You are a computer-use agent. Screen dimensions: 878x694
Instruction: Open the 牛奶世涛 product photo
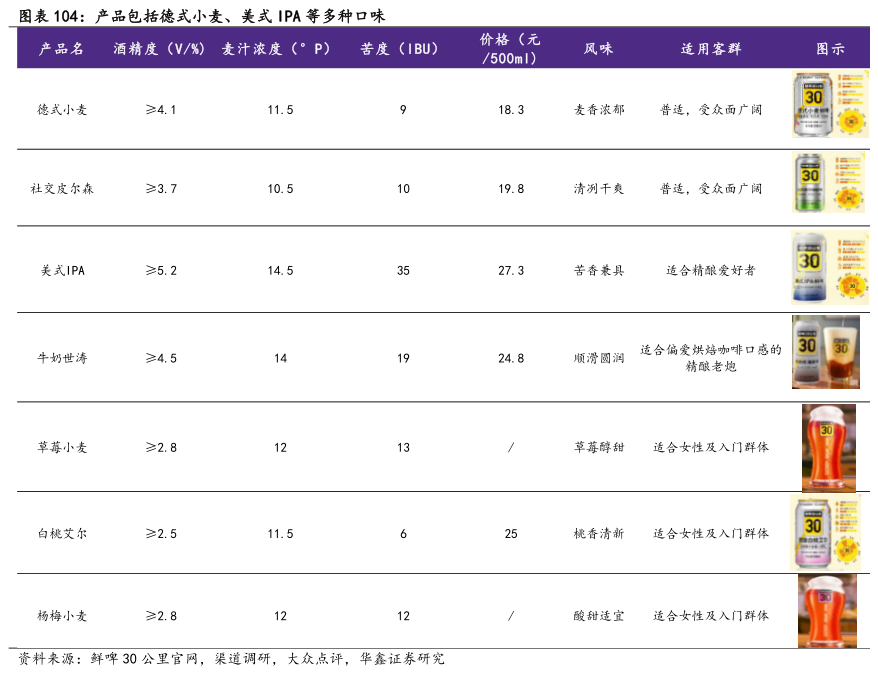[x=825, y=352]
